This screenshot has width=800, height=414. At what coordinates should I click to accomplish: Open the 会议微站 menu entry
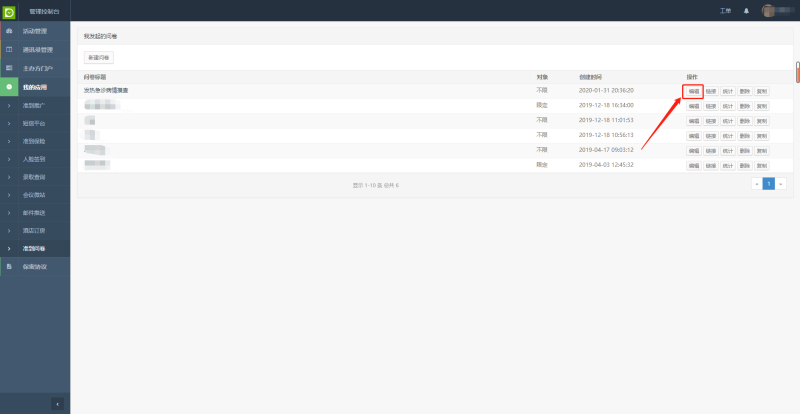click(x=34, y=195)
